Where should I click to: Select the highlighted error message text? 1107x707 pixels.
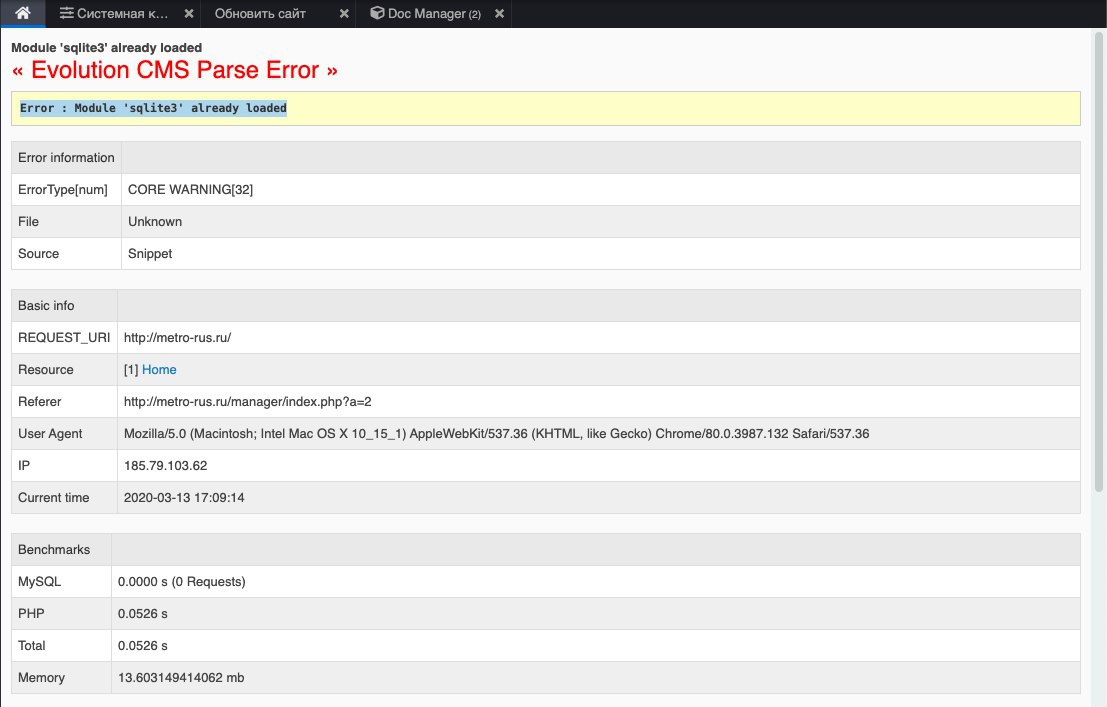pos(153,108)
